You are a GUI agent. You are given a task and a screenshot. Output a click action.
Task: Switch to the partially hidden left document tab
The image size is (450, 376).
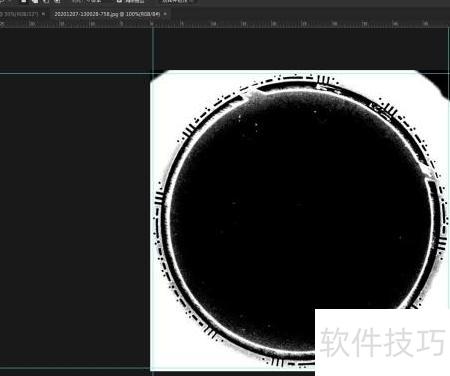pos(19,14)
